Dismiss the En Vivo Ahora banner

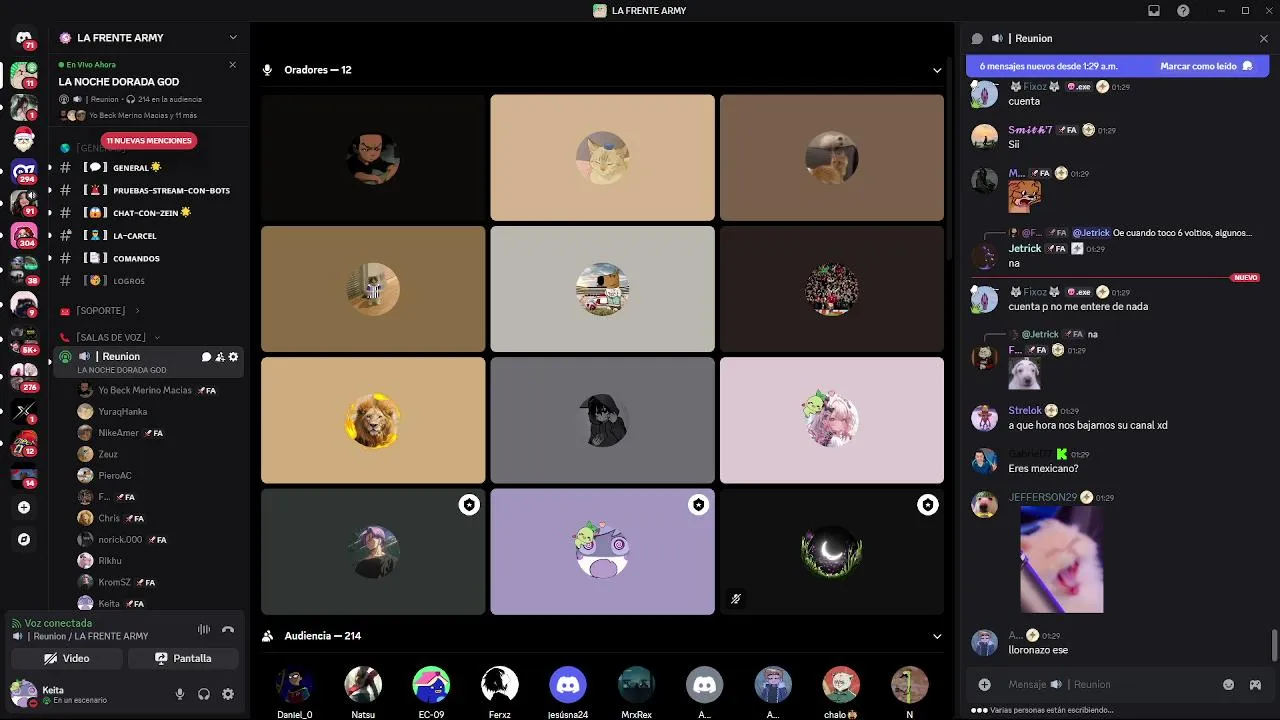point(233,64)
